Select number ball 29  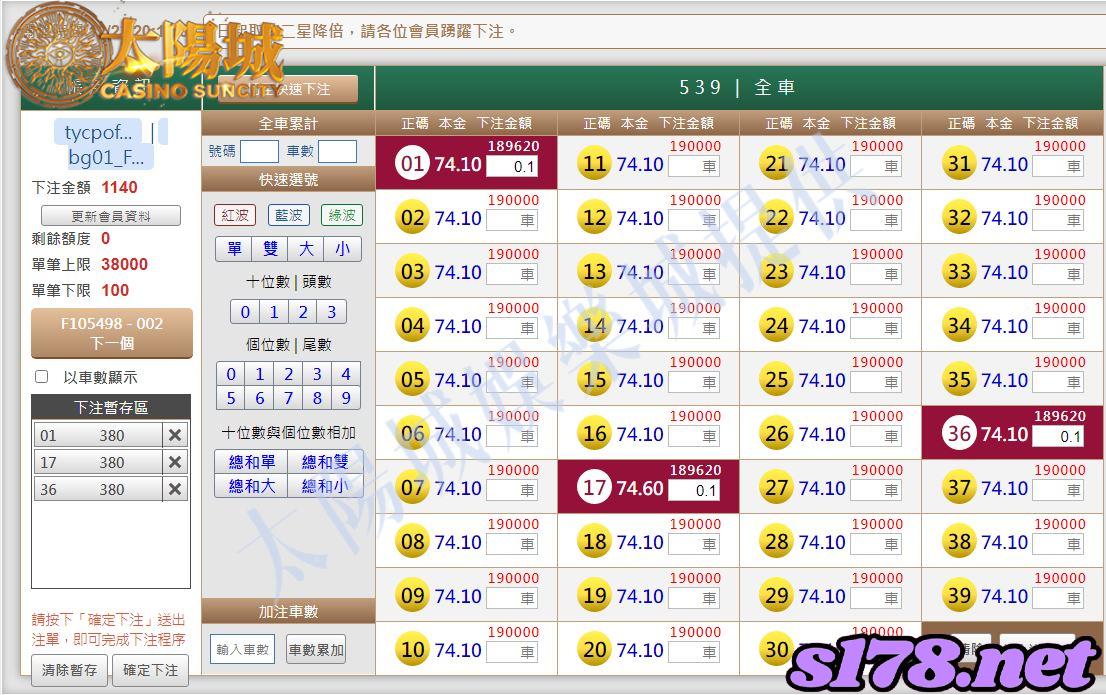click(777, 596)
